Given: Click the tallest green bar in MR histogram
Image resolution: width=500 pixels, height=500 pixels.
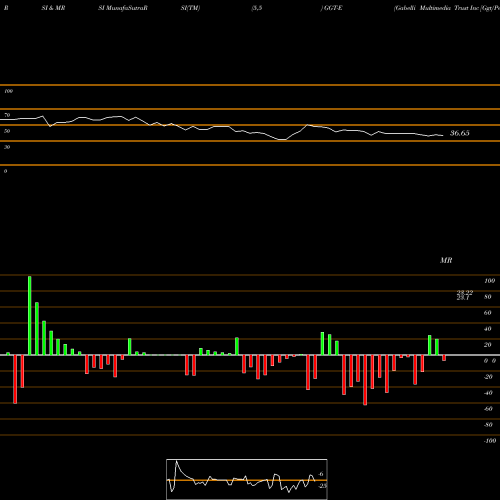Looking at the screenshot, I should click(30, 315).
